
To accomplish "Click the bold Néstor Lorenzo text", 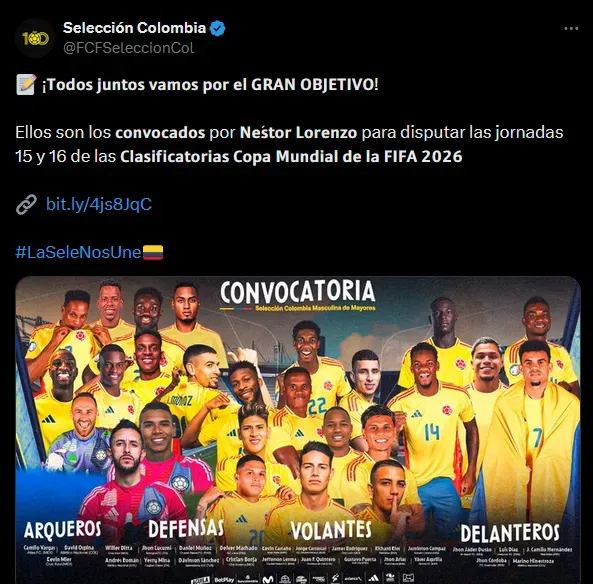I will tap(298, 133).
